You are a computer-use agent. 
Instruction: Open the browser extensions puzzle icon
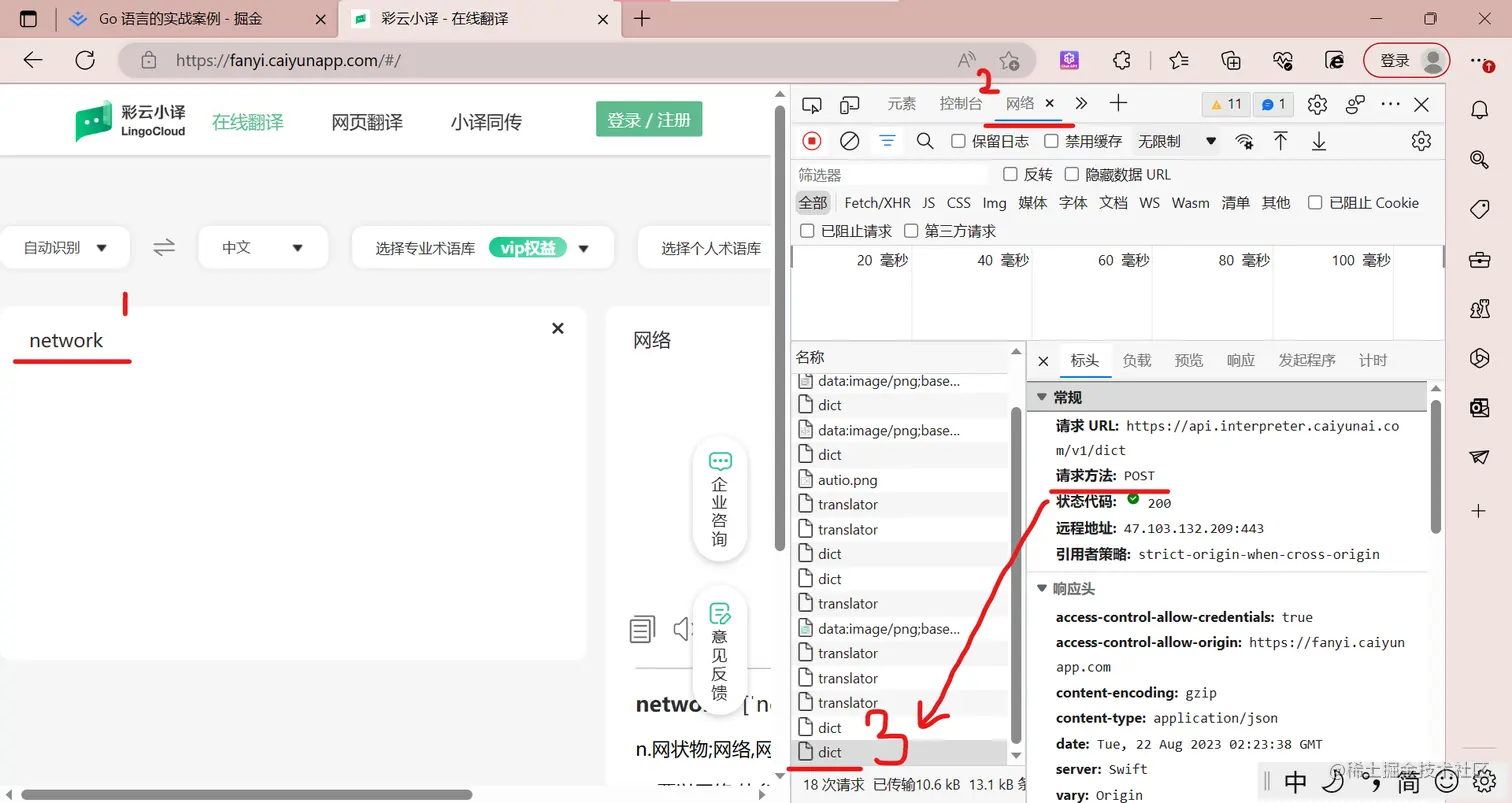pyautogui.click(x=1122, y=60)
